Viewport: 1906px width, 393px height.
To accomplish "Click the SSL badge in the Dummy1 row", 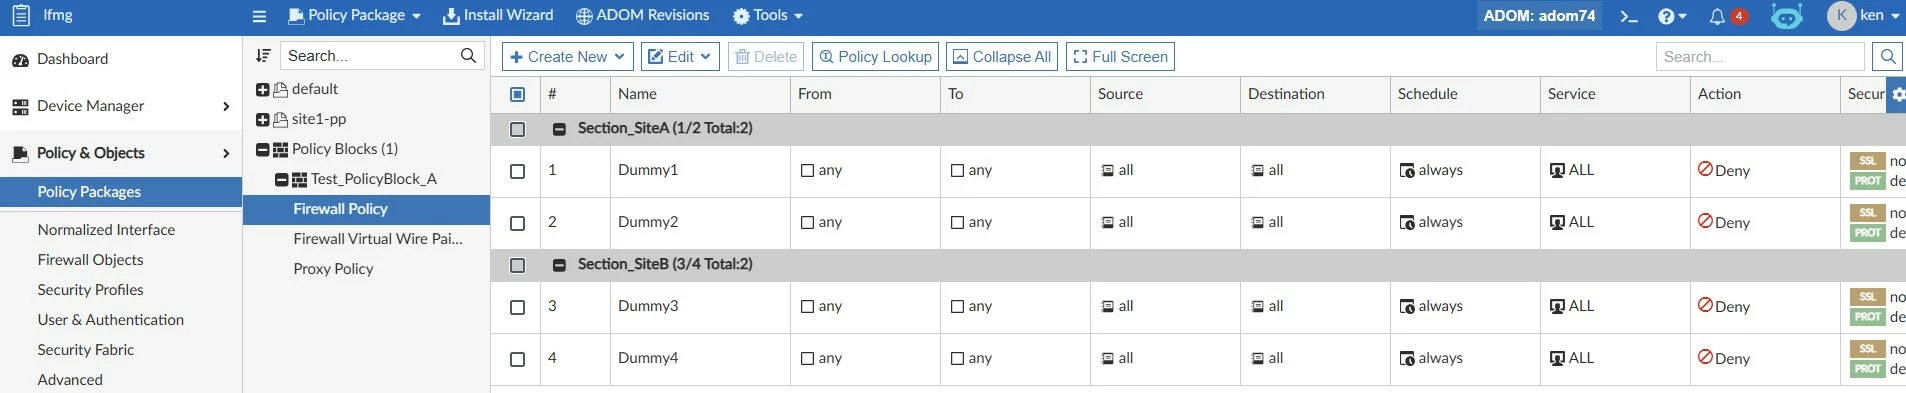I will (x=1867, y=161).
